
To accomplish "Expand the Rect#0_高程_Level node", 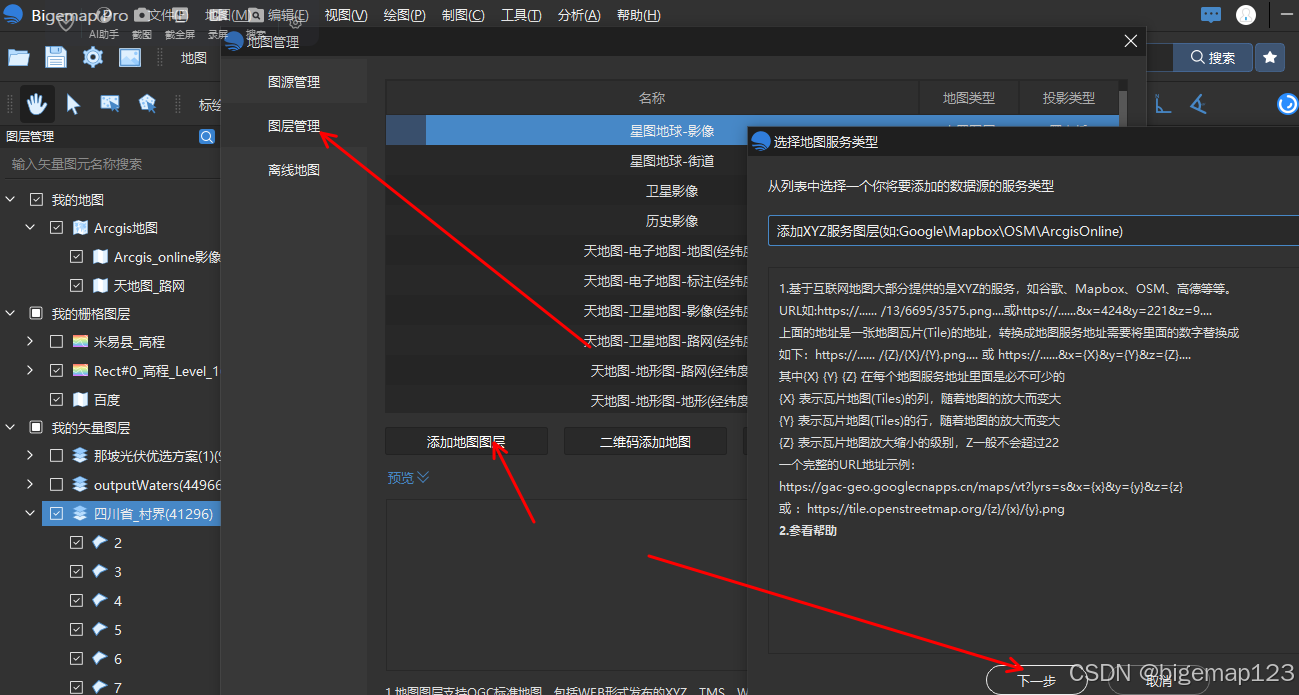I will pyautogui.click(x=30, y=371).
